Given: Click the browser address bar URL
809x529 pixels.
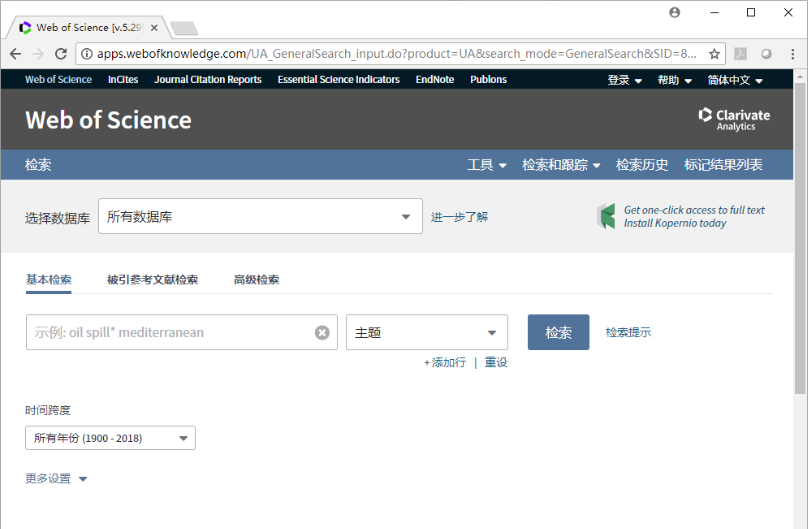Looking at the screenshot, I should 397,54.
